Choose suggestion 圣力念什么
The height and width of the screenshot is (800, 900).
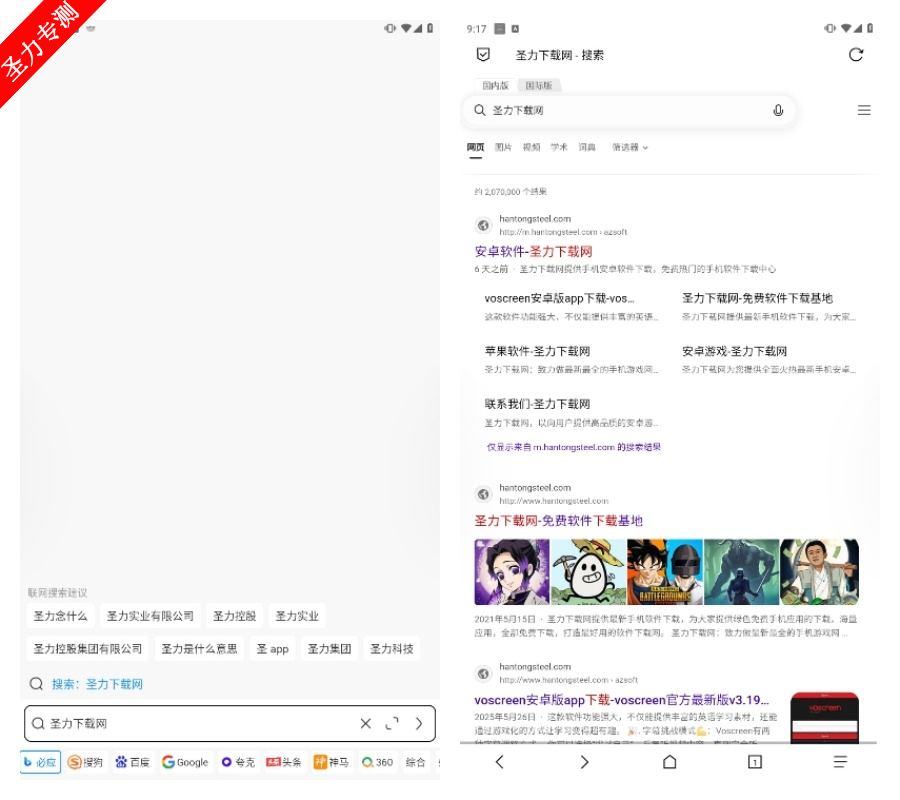(x=60, y=616)
